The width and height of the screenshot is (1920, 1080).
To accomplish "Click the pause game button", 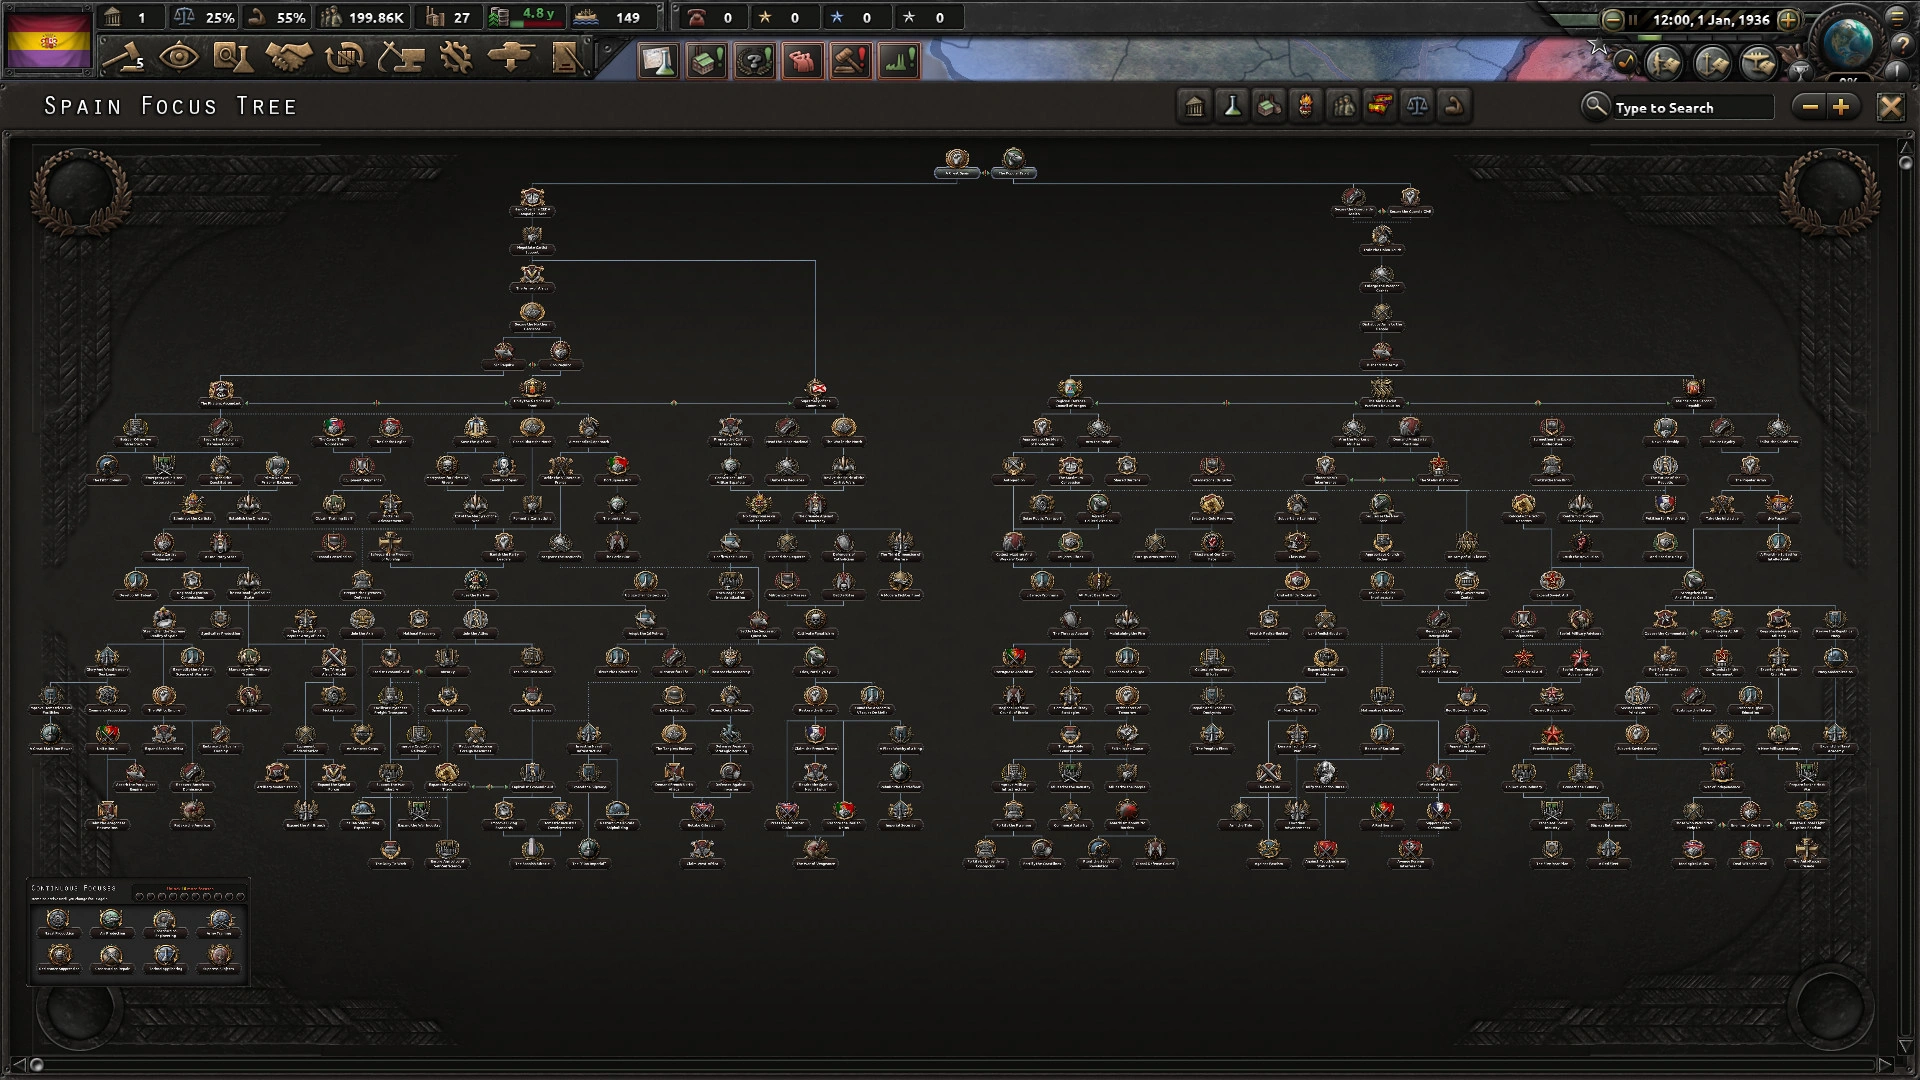I will point(1639,18).
